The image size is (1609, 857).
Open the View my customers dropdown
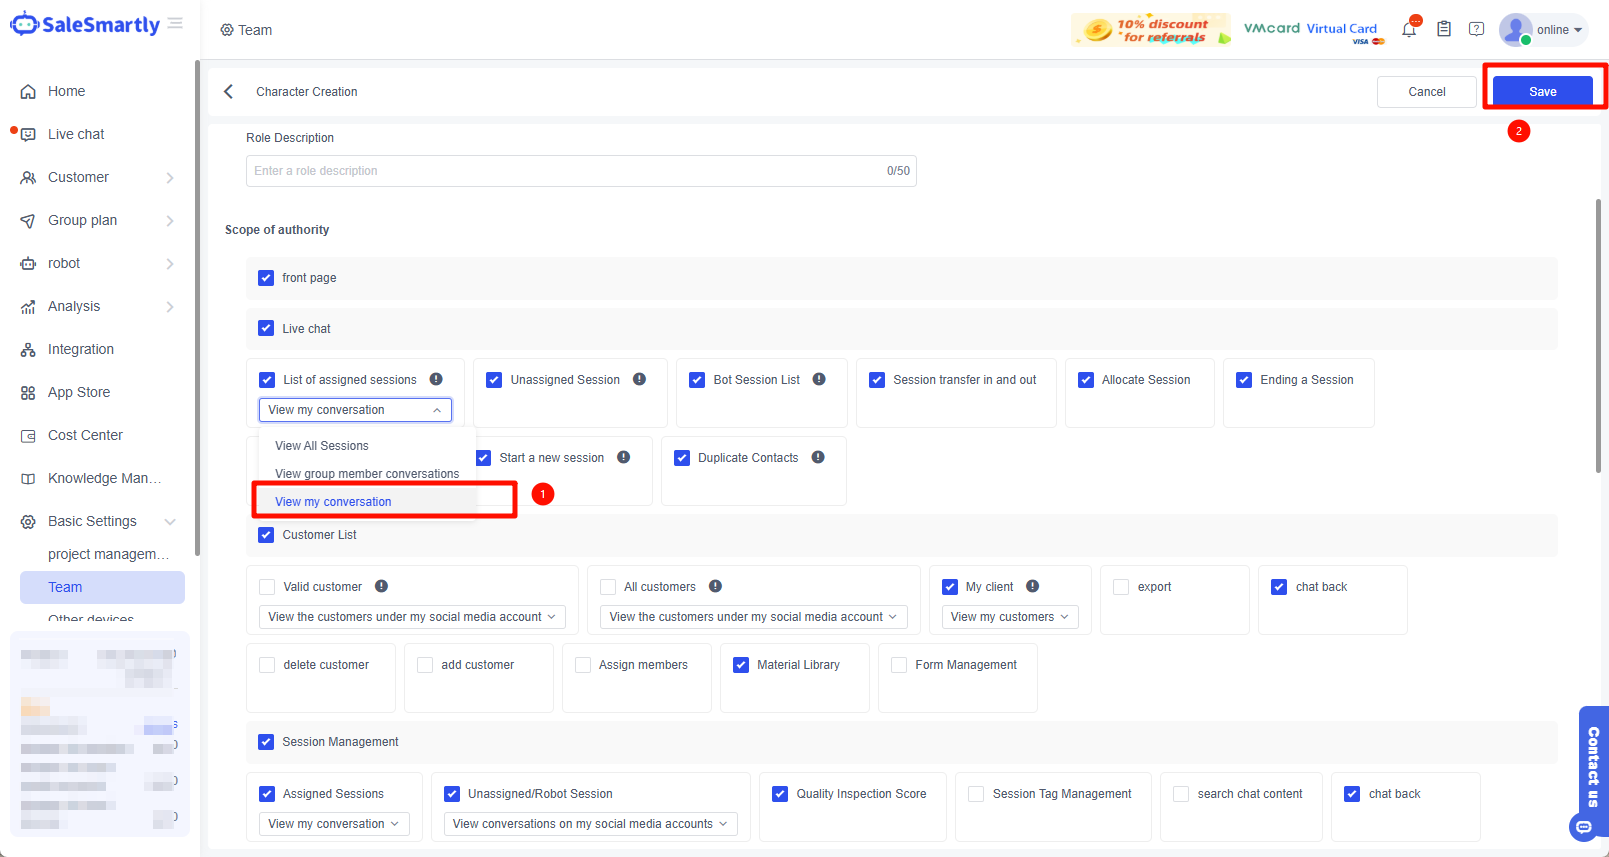1009,617
